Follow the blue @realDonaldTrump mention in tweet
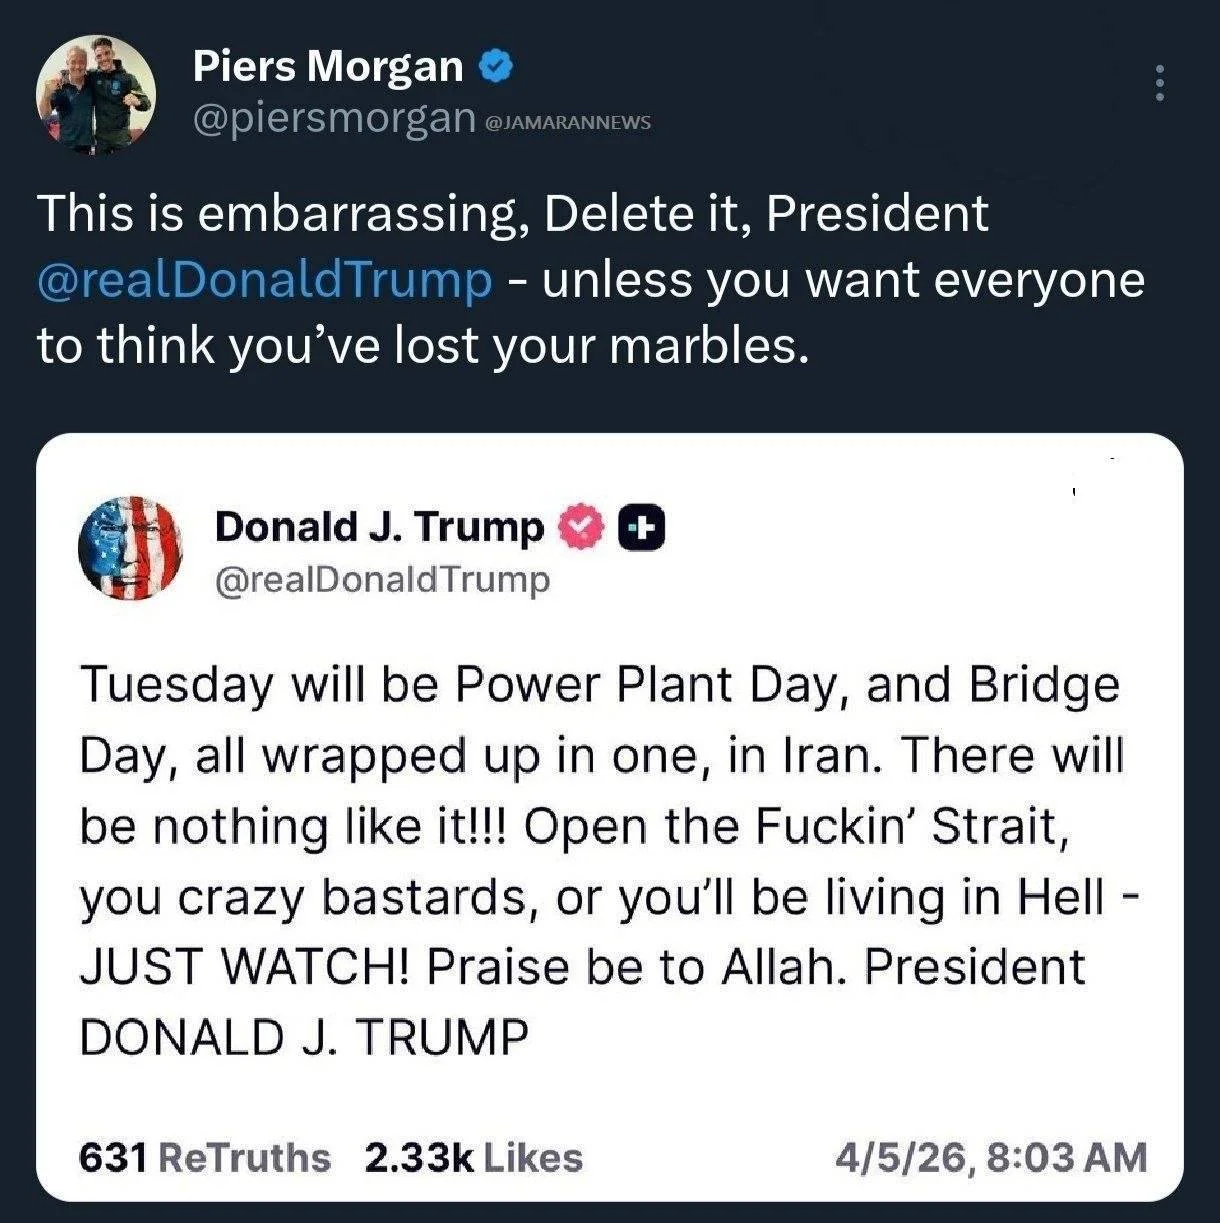Image resolution: width=1220 pixels, height=1223 pixels. coord(265,280)
